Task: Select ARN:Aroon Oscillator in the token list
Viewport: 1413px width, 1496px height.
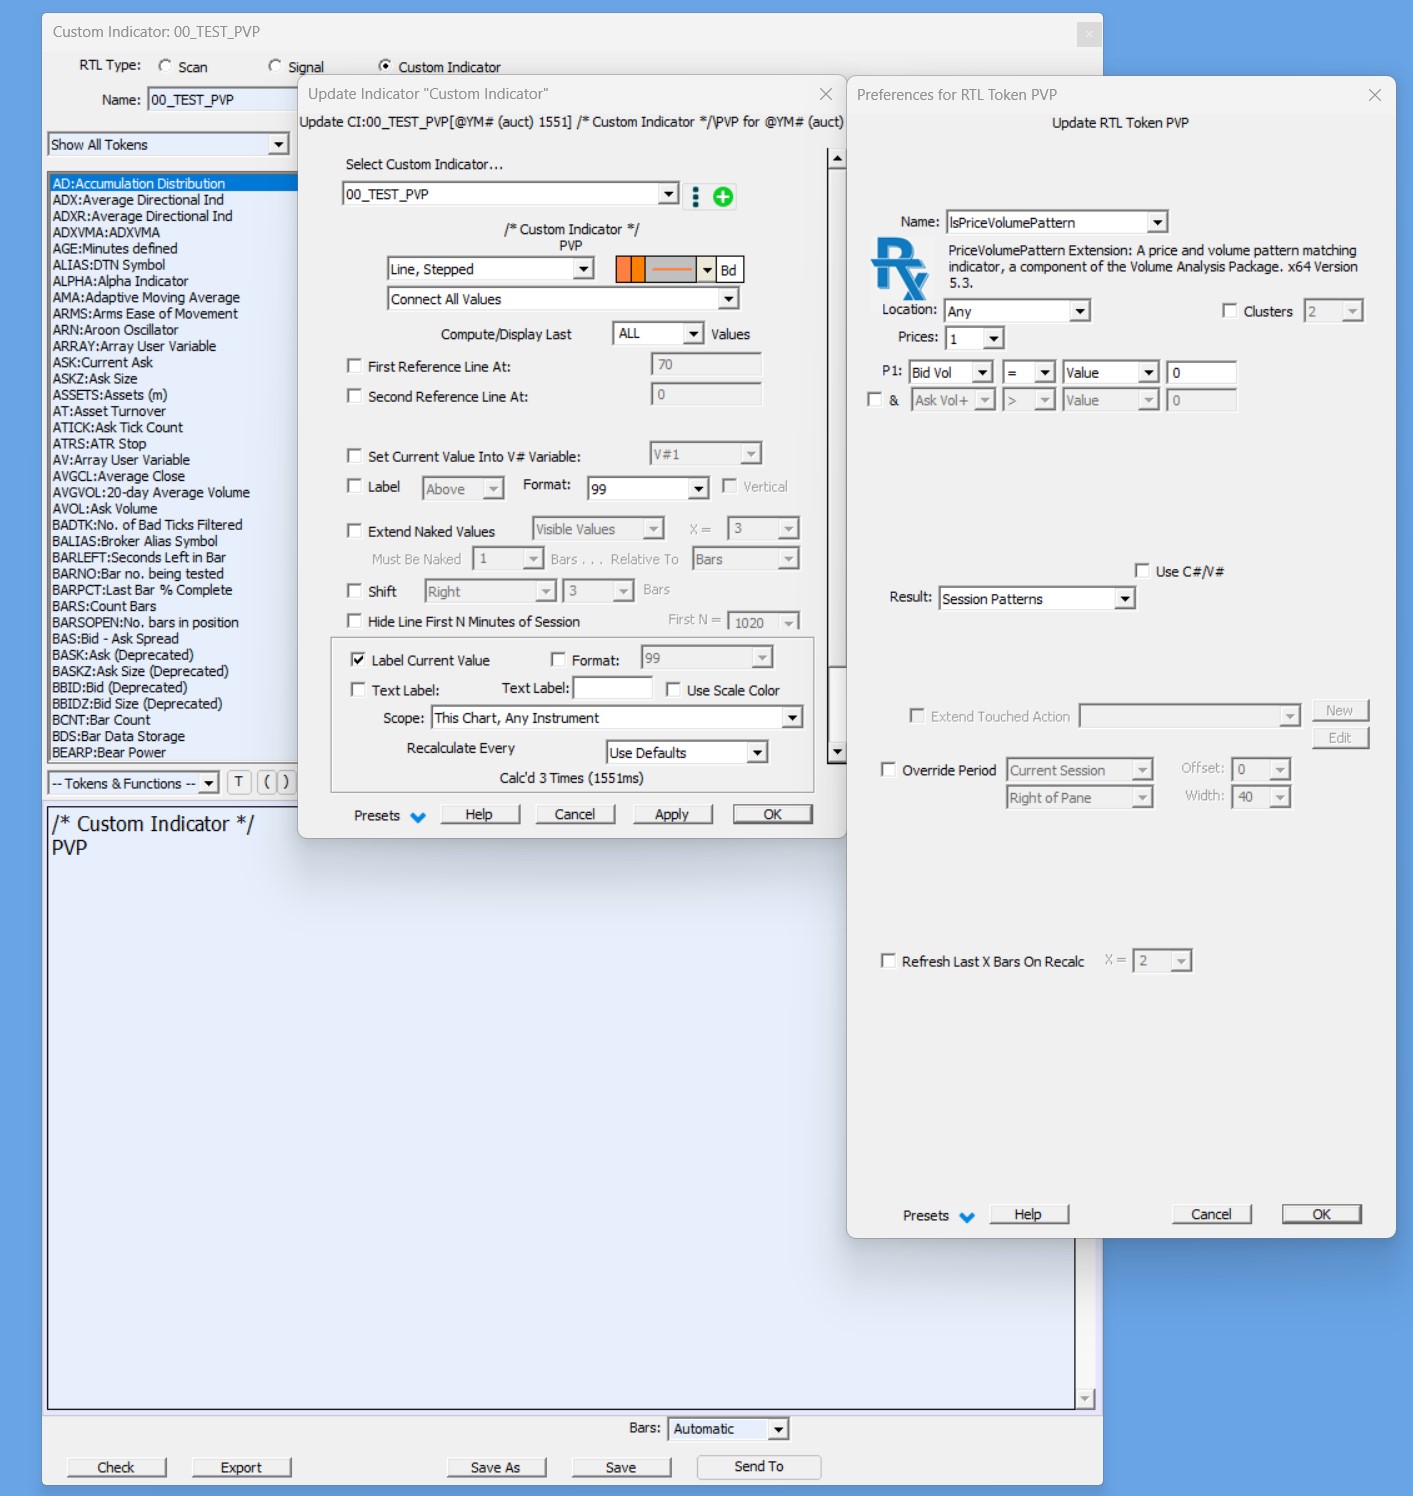Action: point(116,330)
